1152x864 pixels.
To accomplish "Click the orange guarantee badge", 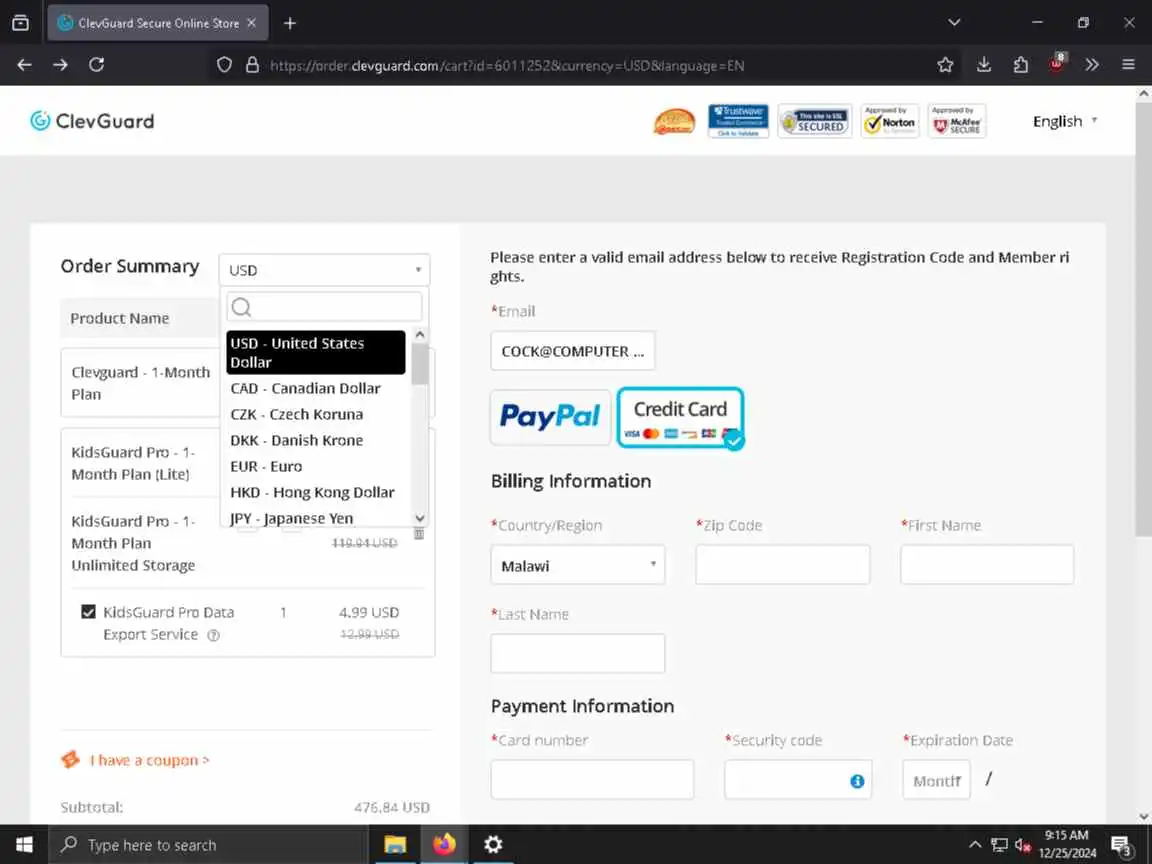I will tap(674, 122).
